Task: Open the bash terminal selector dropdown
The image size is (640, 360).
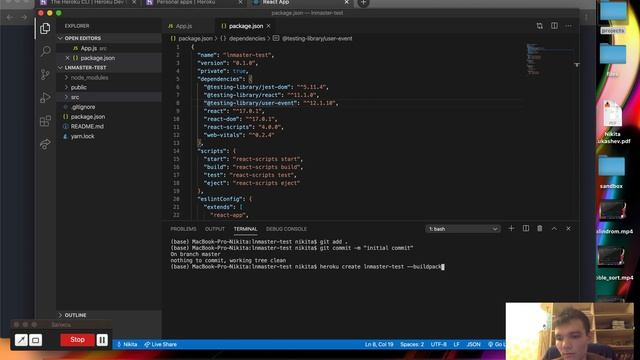Action: [x=462, y=229]
